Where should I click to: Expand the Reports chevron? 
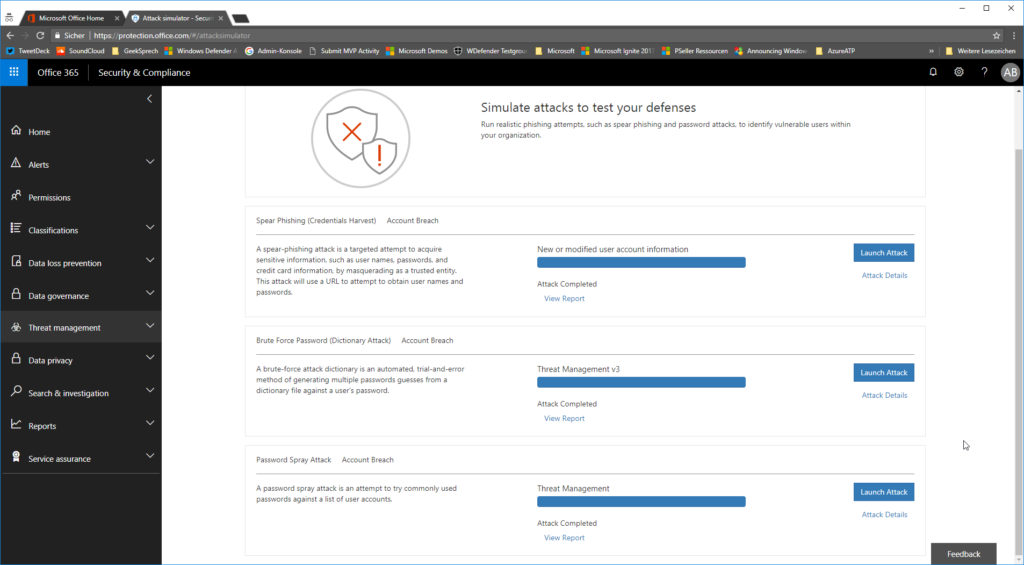[150, 423]
